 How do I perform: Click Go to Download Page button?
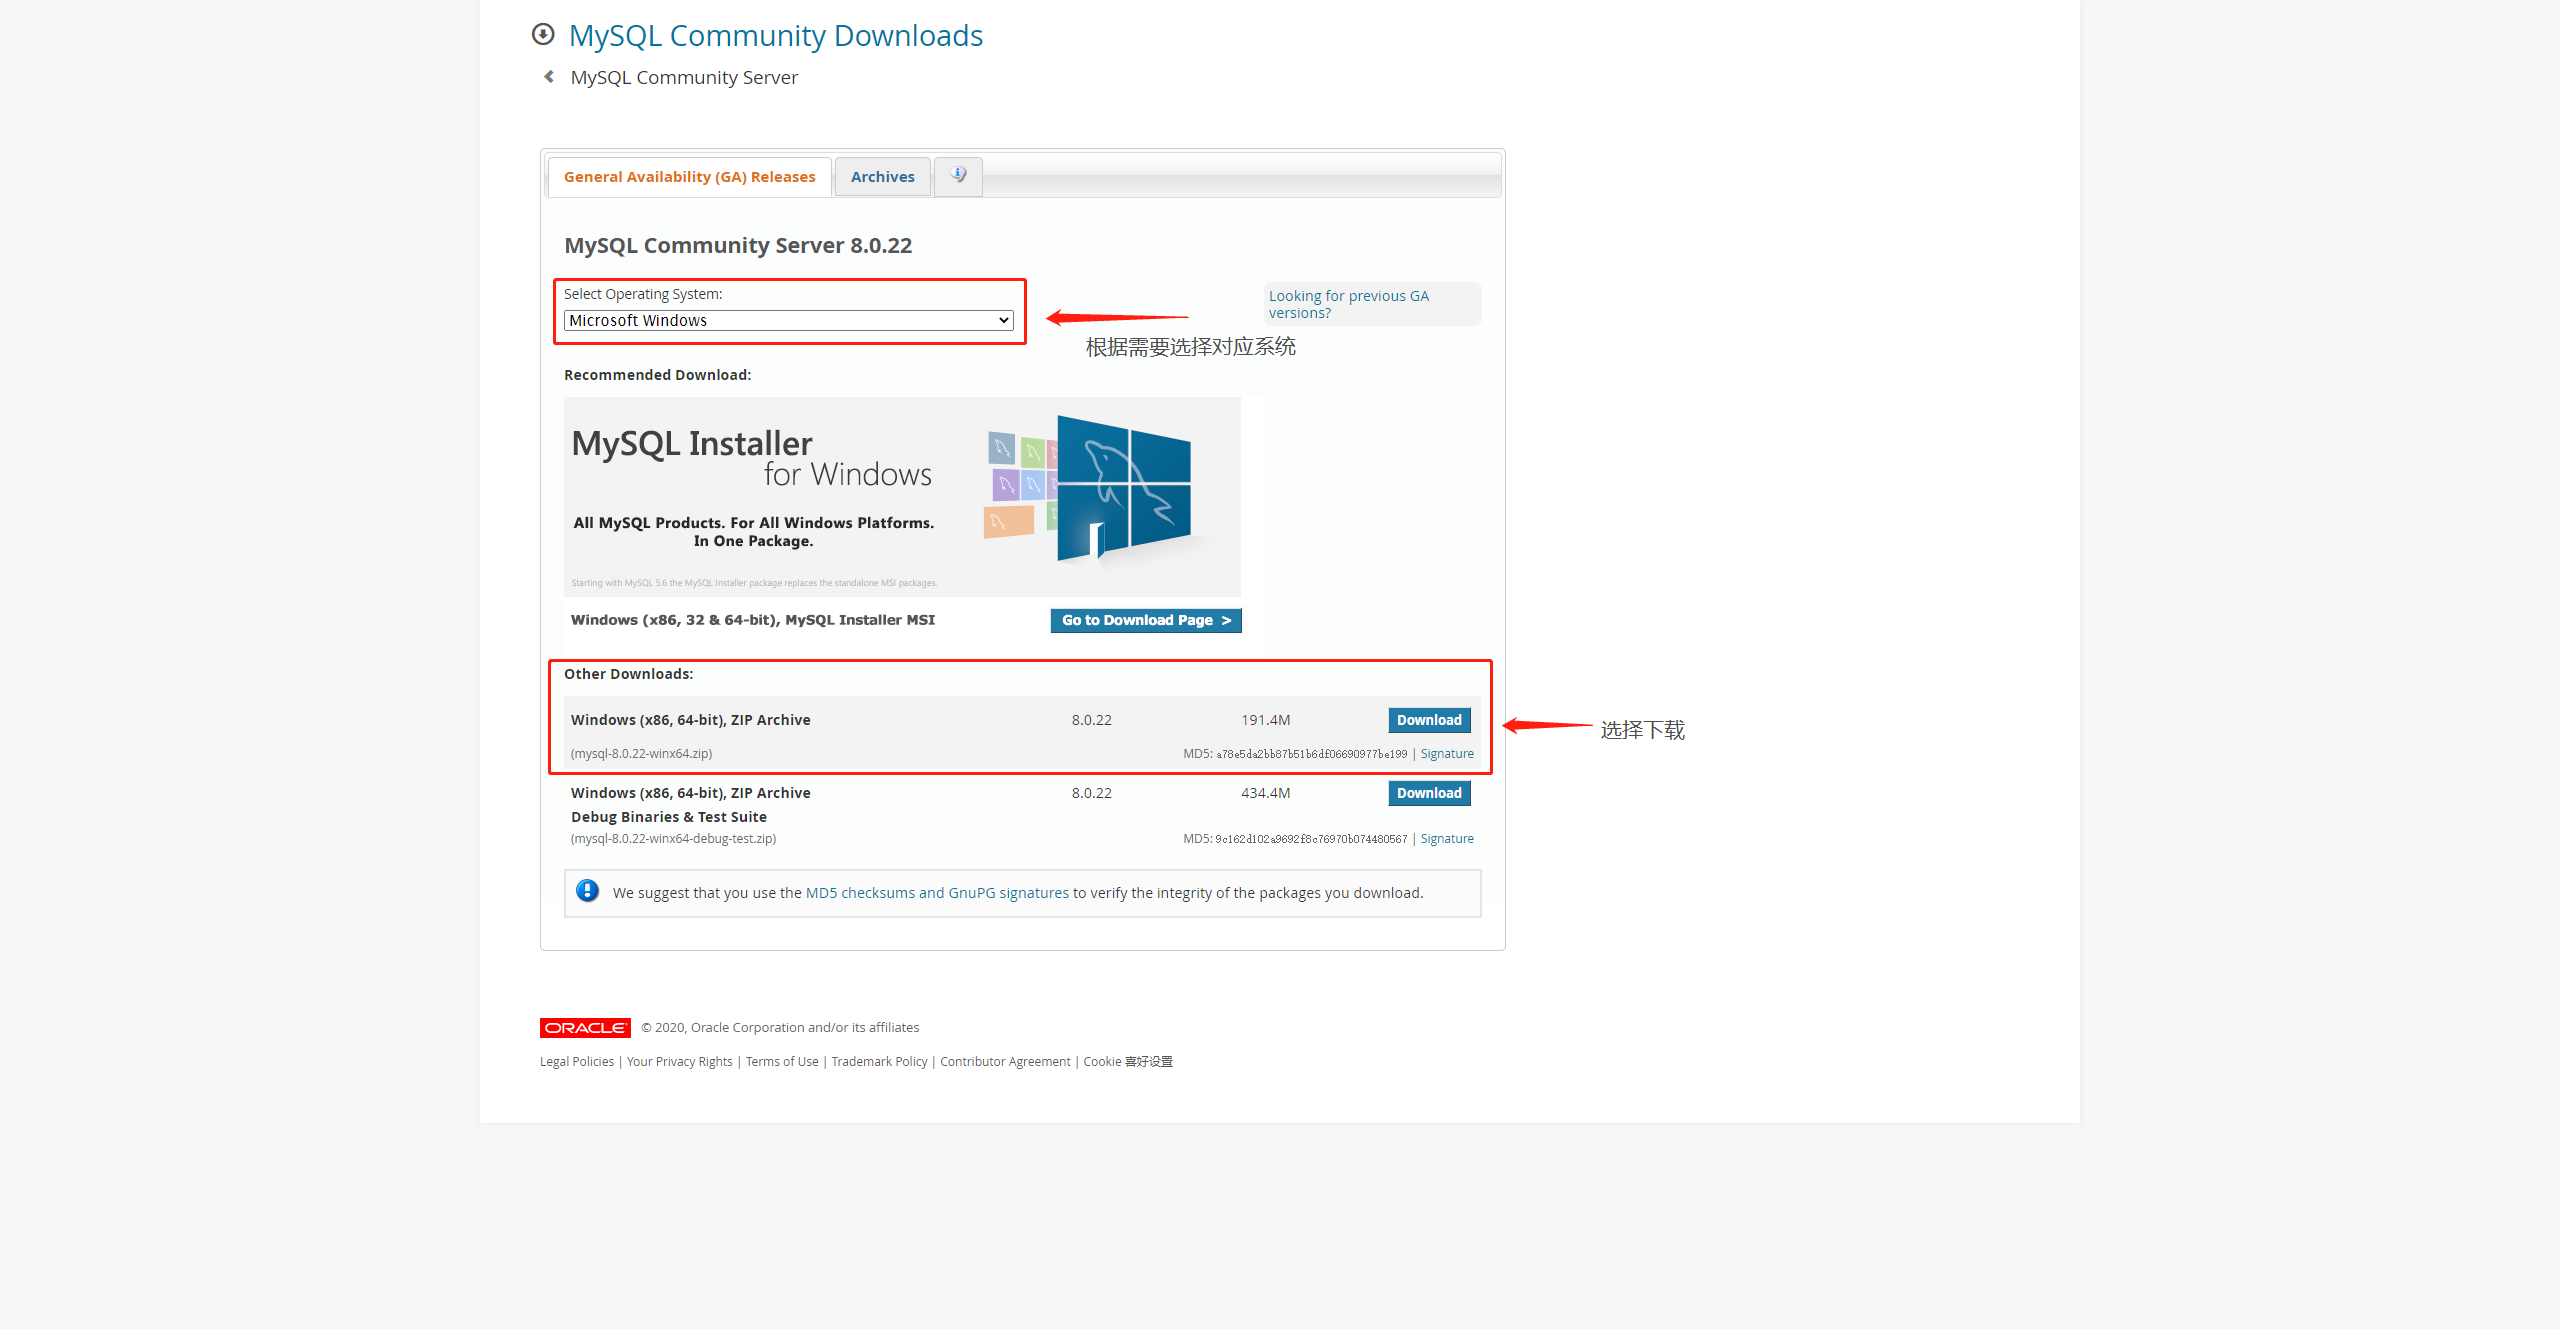point(1146,620)
